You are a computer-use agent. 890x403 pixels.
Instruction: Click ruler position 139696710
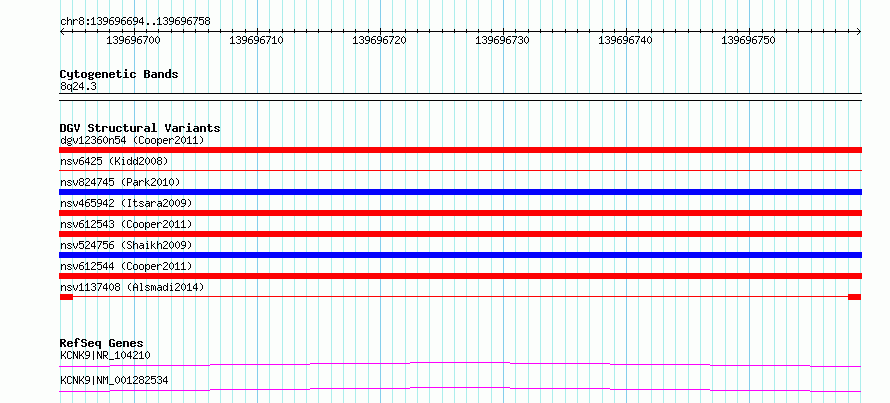[257, 40]
